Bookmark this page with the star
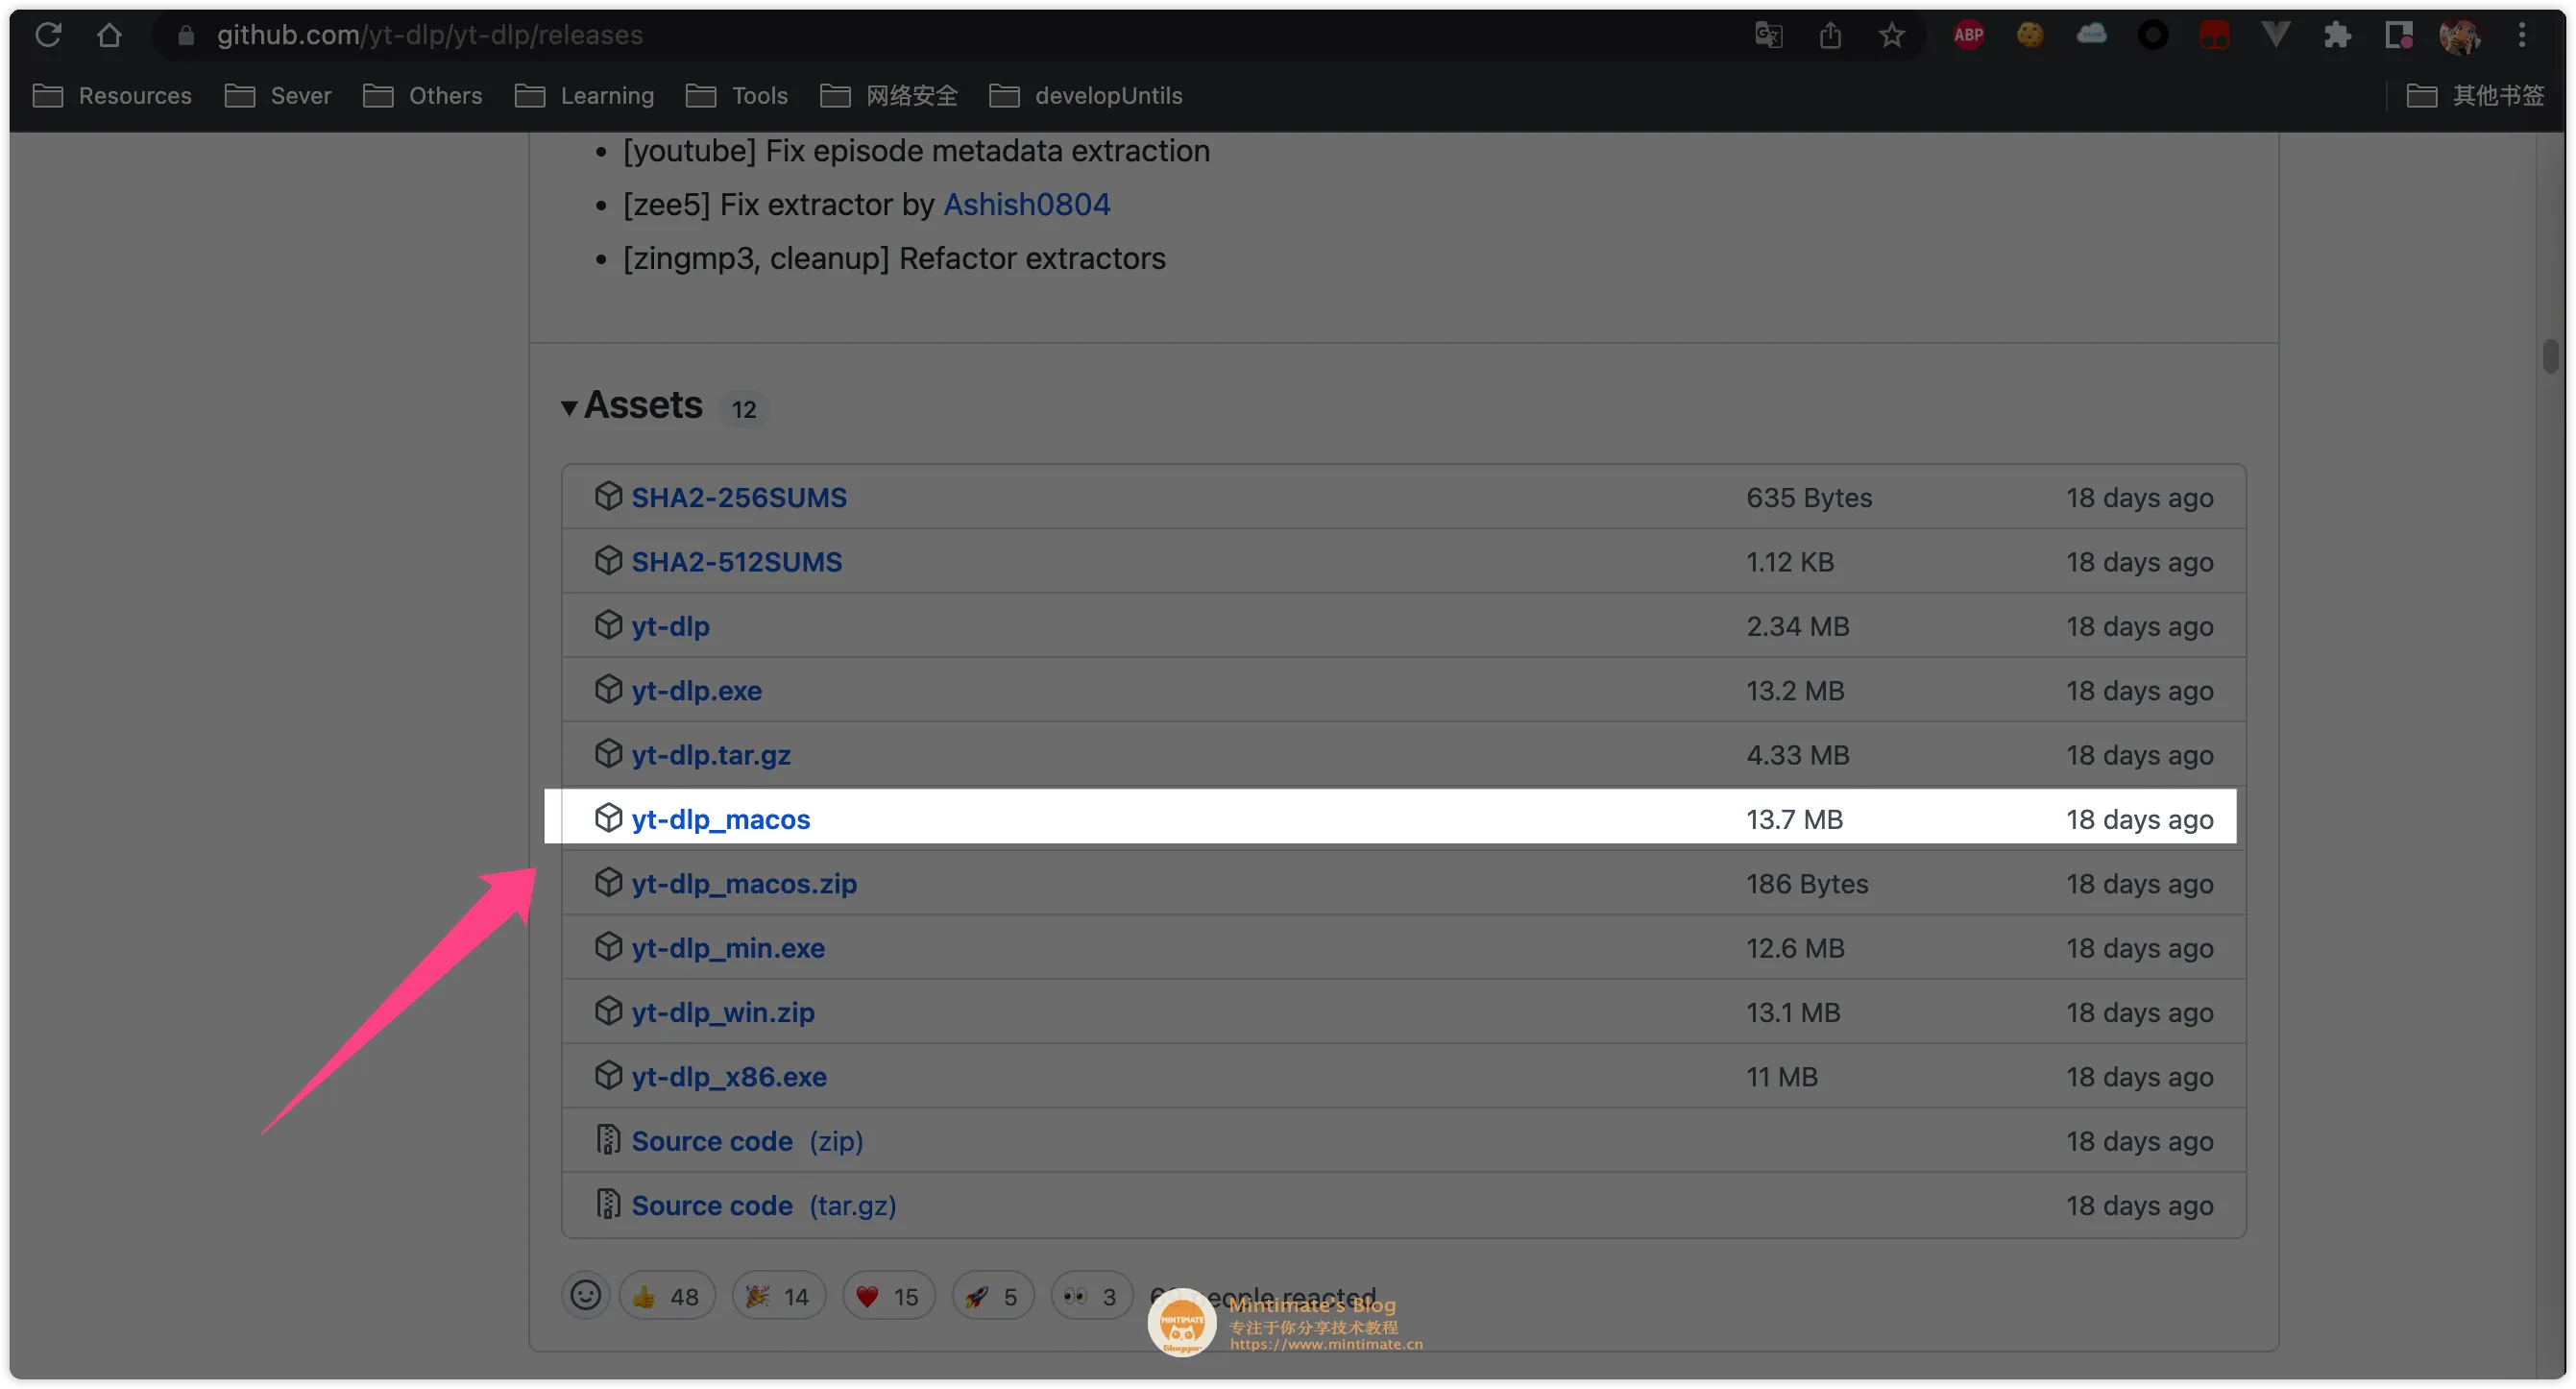This screenshot has width=2576, height=1389. pyautogui.click(x=1891, y=35)
